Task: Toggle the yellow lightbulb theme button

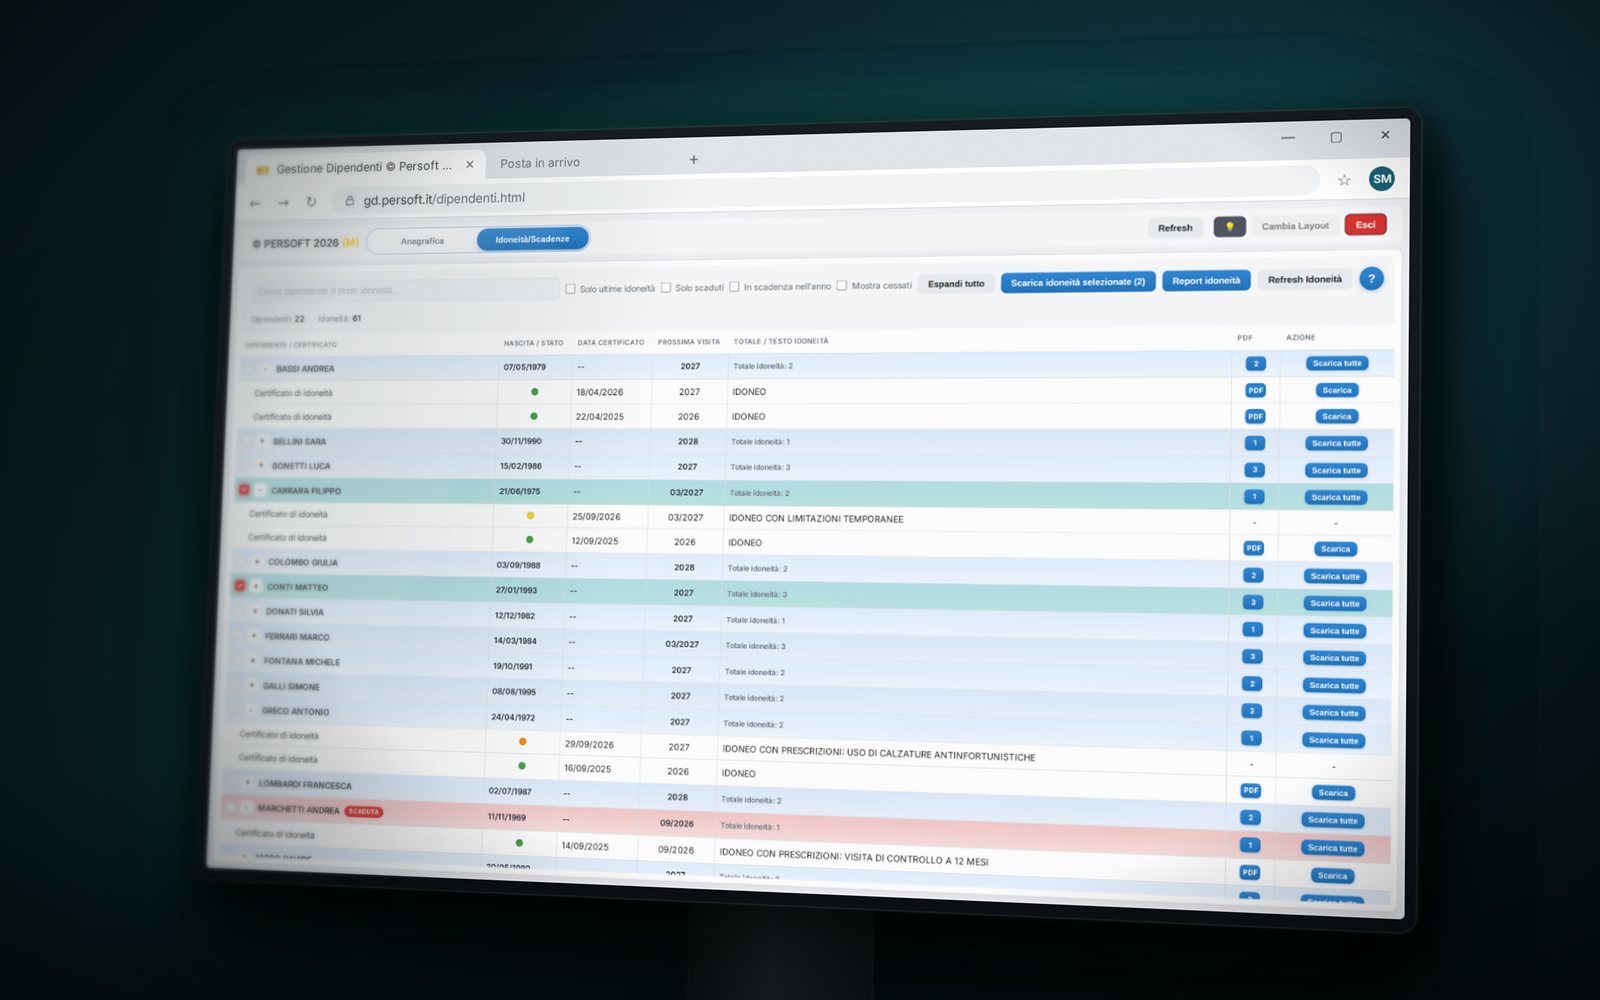Action: coord(1229,227)
